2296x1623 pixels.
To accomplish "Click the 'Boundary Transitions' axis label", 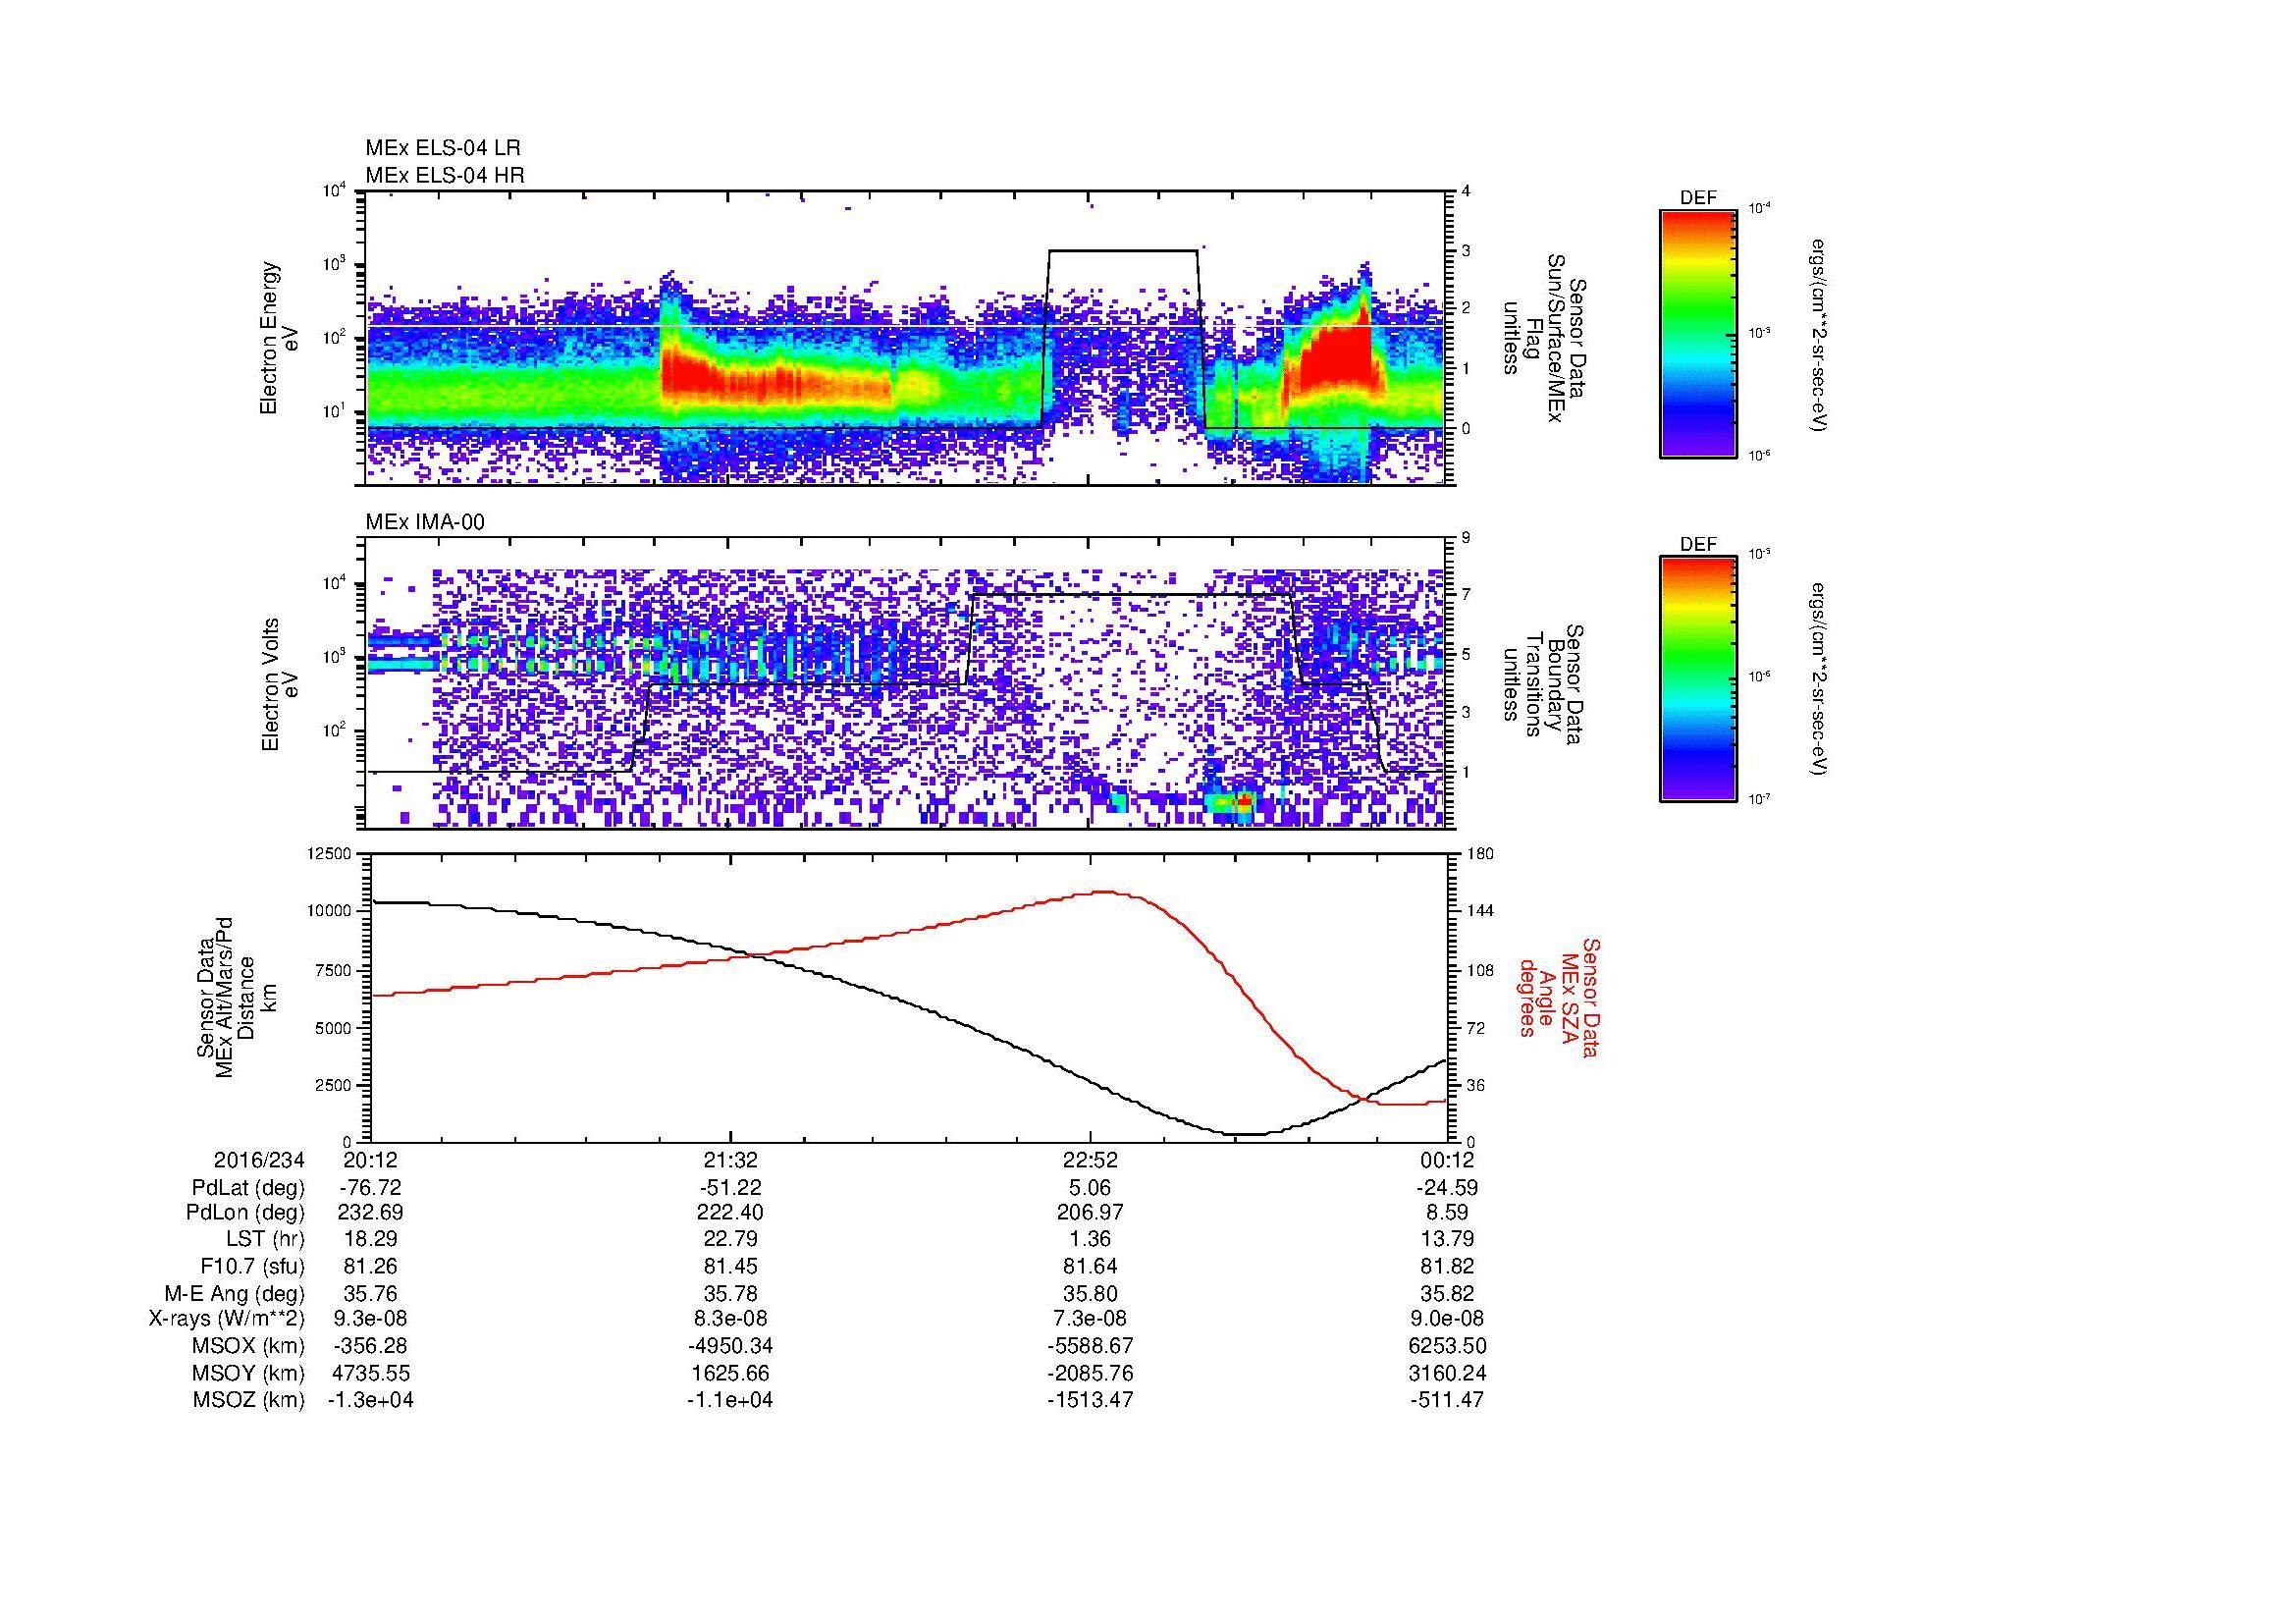I will click(1547, 685).
